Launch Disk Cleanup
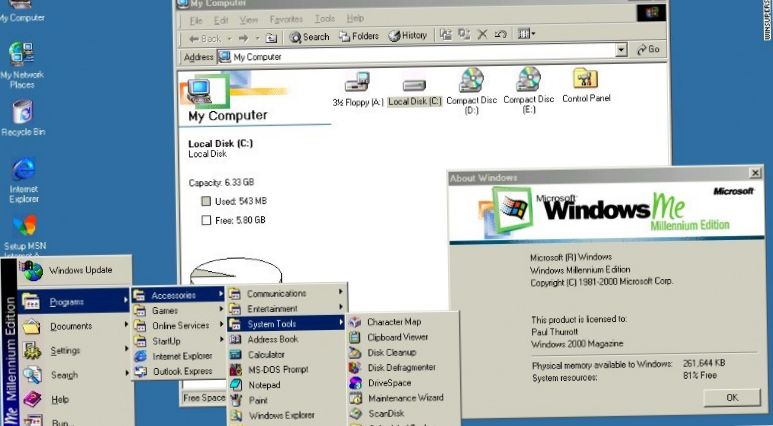Screen dimensions: 773x426 click(x=403, y=353)
